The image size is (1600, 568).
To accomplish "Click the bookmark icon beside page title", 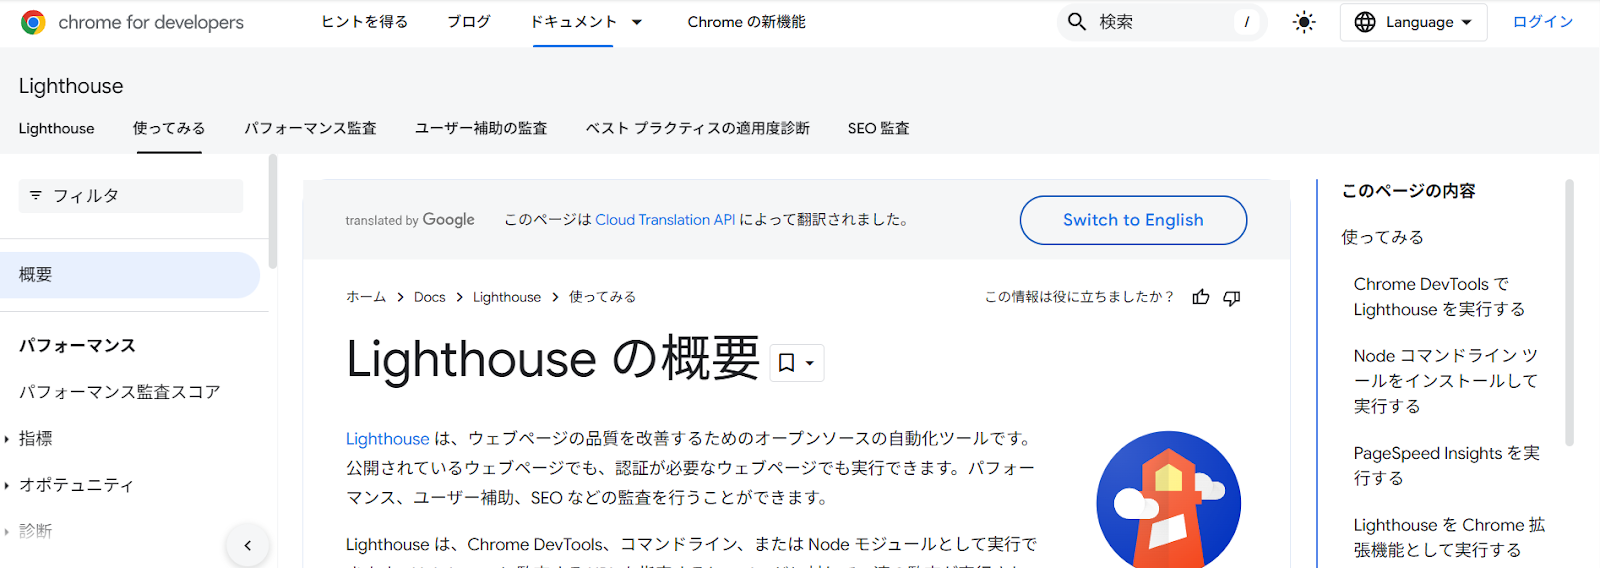I will (787, 363).
